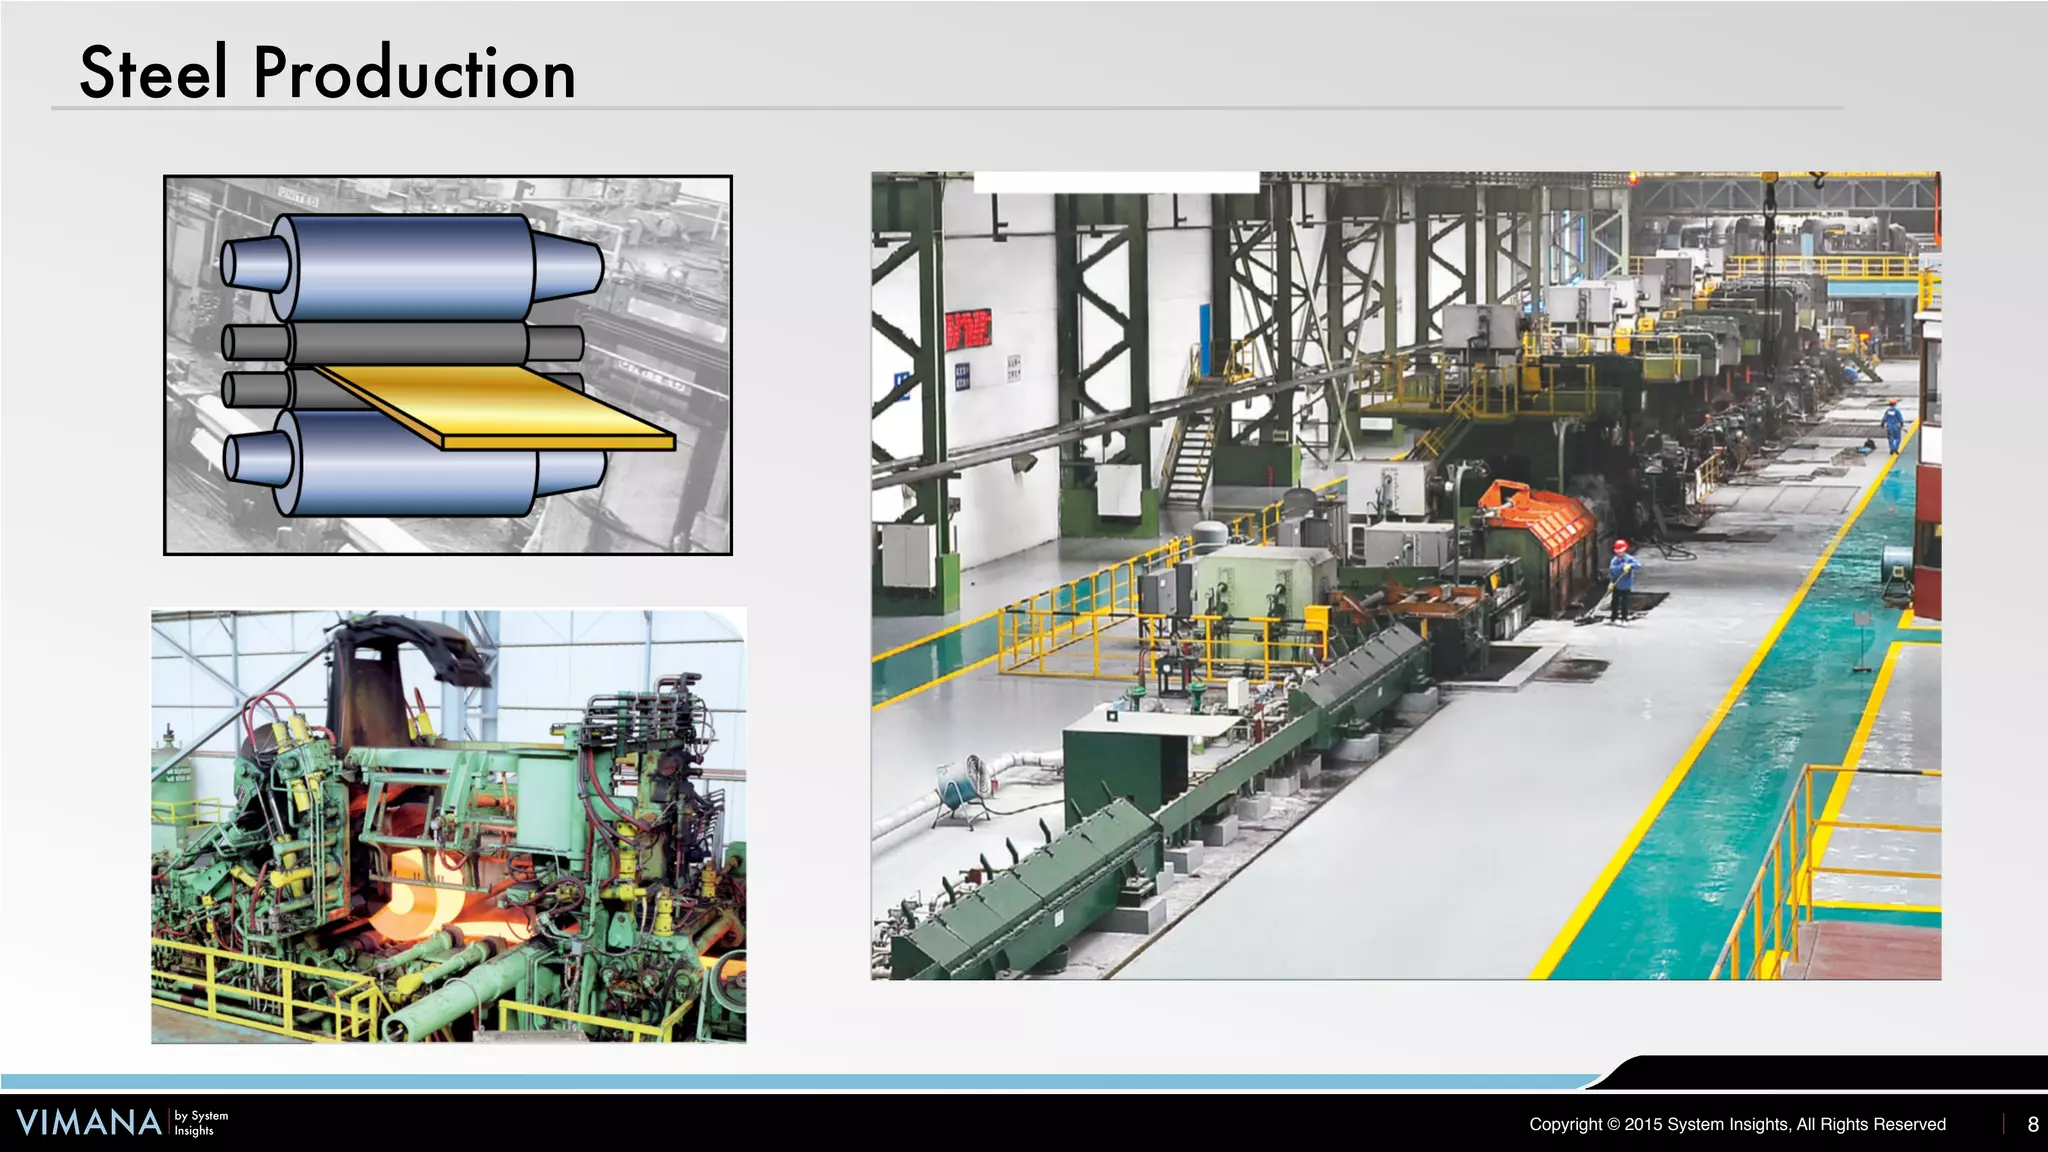Click the light blue footer bar

click(800, 1081)
